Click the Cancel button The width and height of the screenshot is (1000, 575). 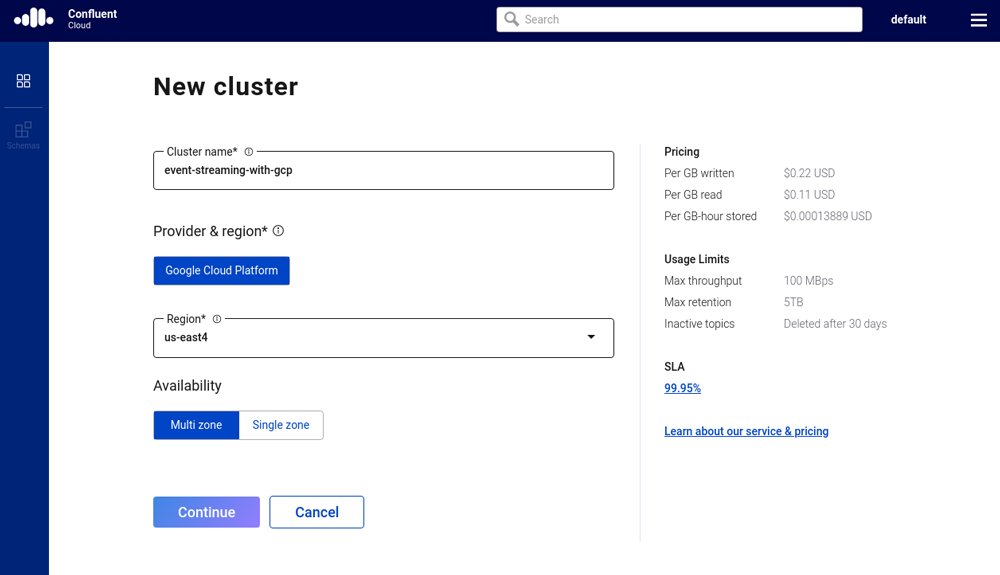pyautogui.click(x=316, y=512)
